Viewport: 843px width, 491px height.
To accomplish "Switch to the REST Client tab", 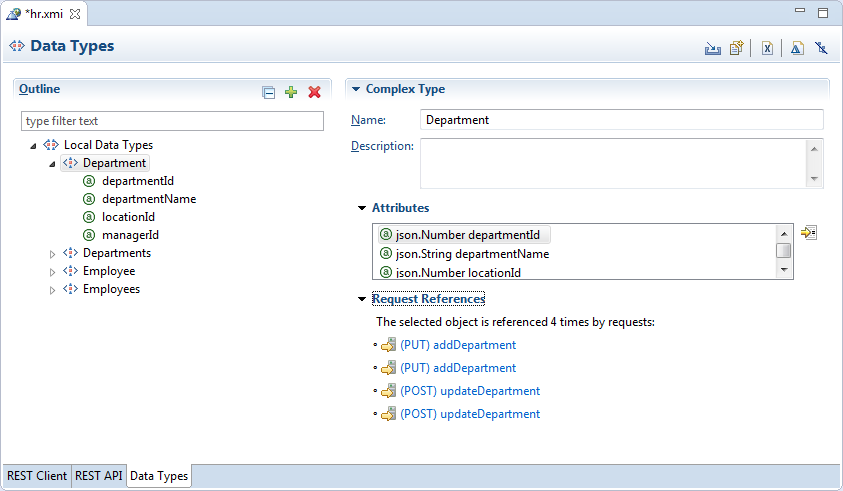I will coord(37,476).
